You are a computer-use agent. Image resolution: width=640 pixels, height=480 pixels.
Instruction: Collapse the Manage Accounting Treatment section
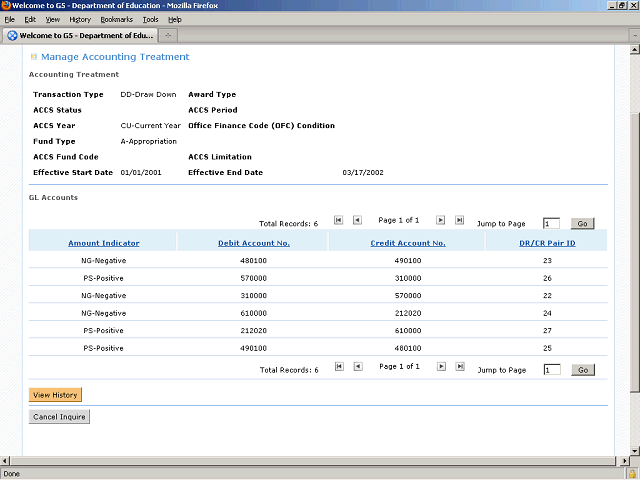coord(34,58)
